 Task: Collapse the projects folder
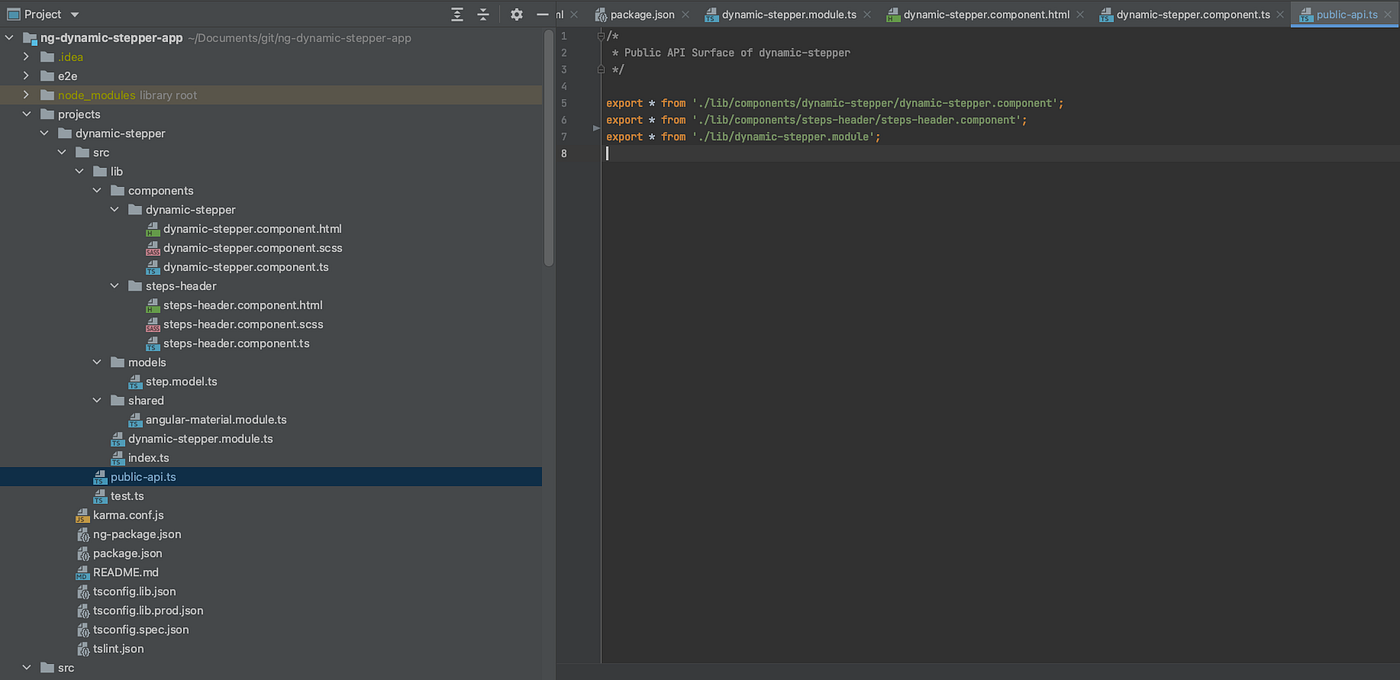point(27,114)
